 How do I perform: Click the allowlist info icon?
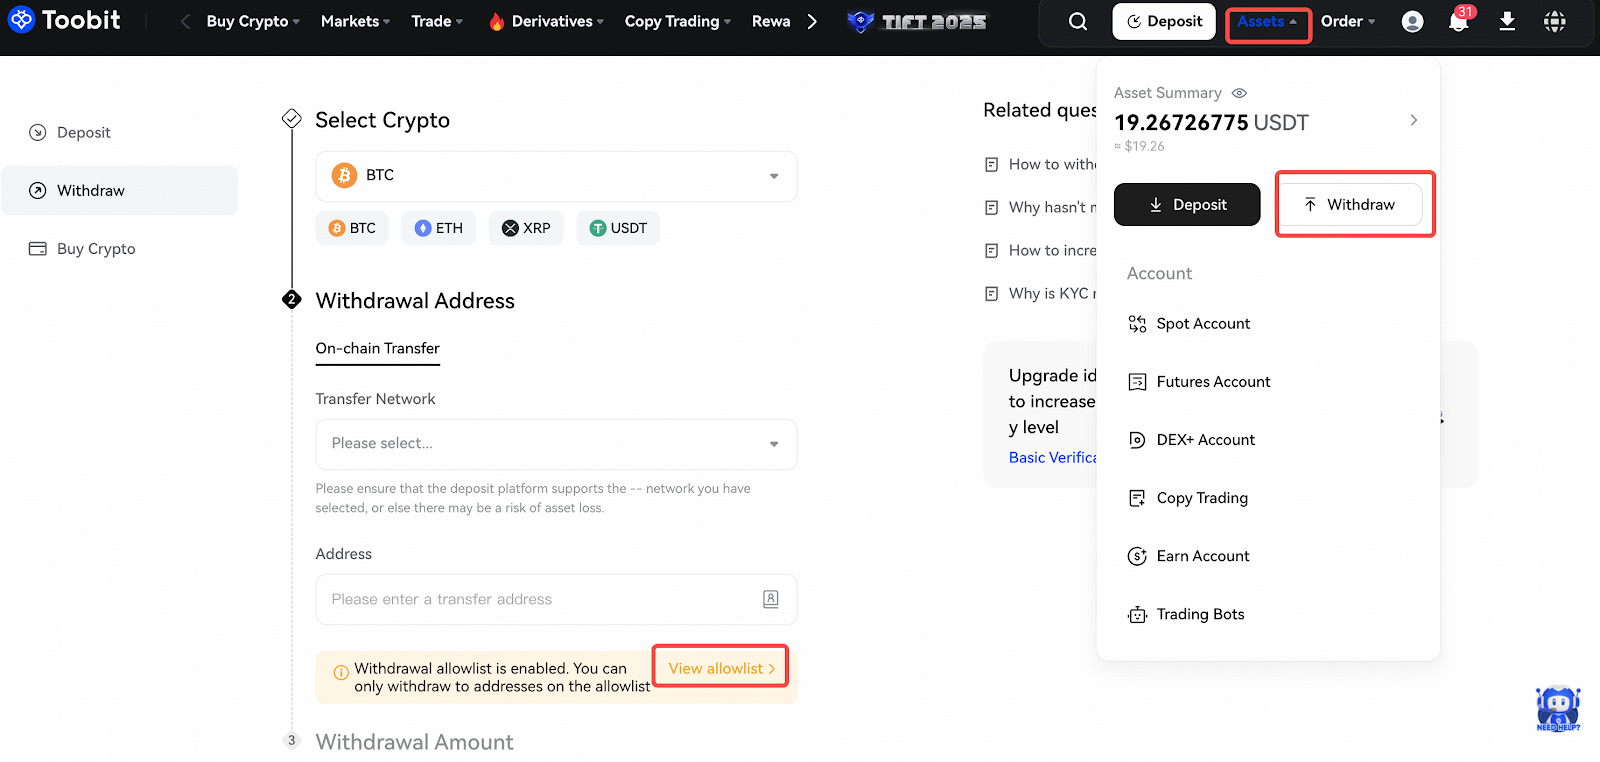pyautogui.click(x=341, y=673)
